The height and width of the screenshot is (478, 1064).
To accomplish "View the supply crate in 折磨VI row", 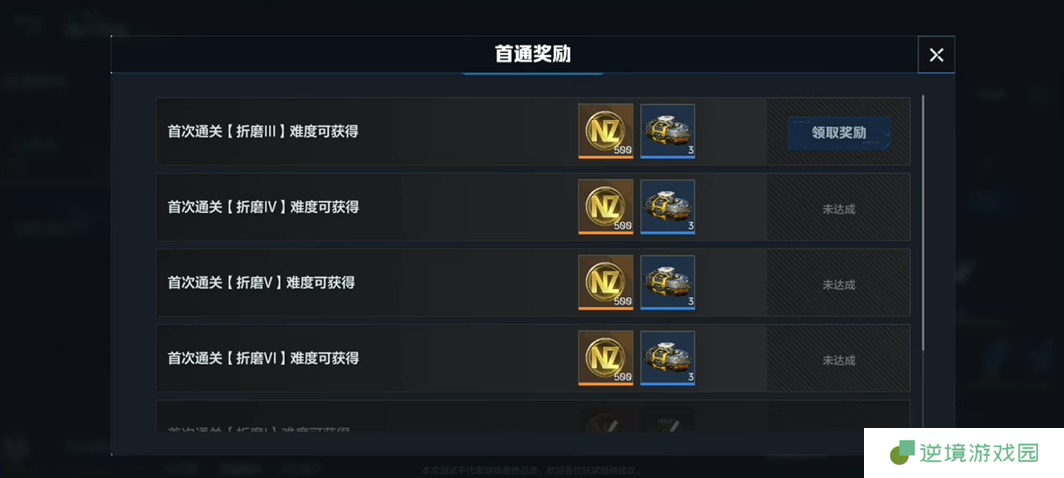I will click(668, 358).
